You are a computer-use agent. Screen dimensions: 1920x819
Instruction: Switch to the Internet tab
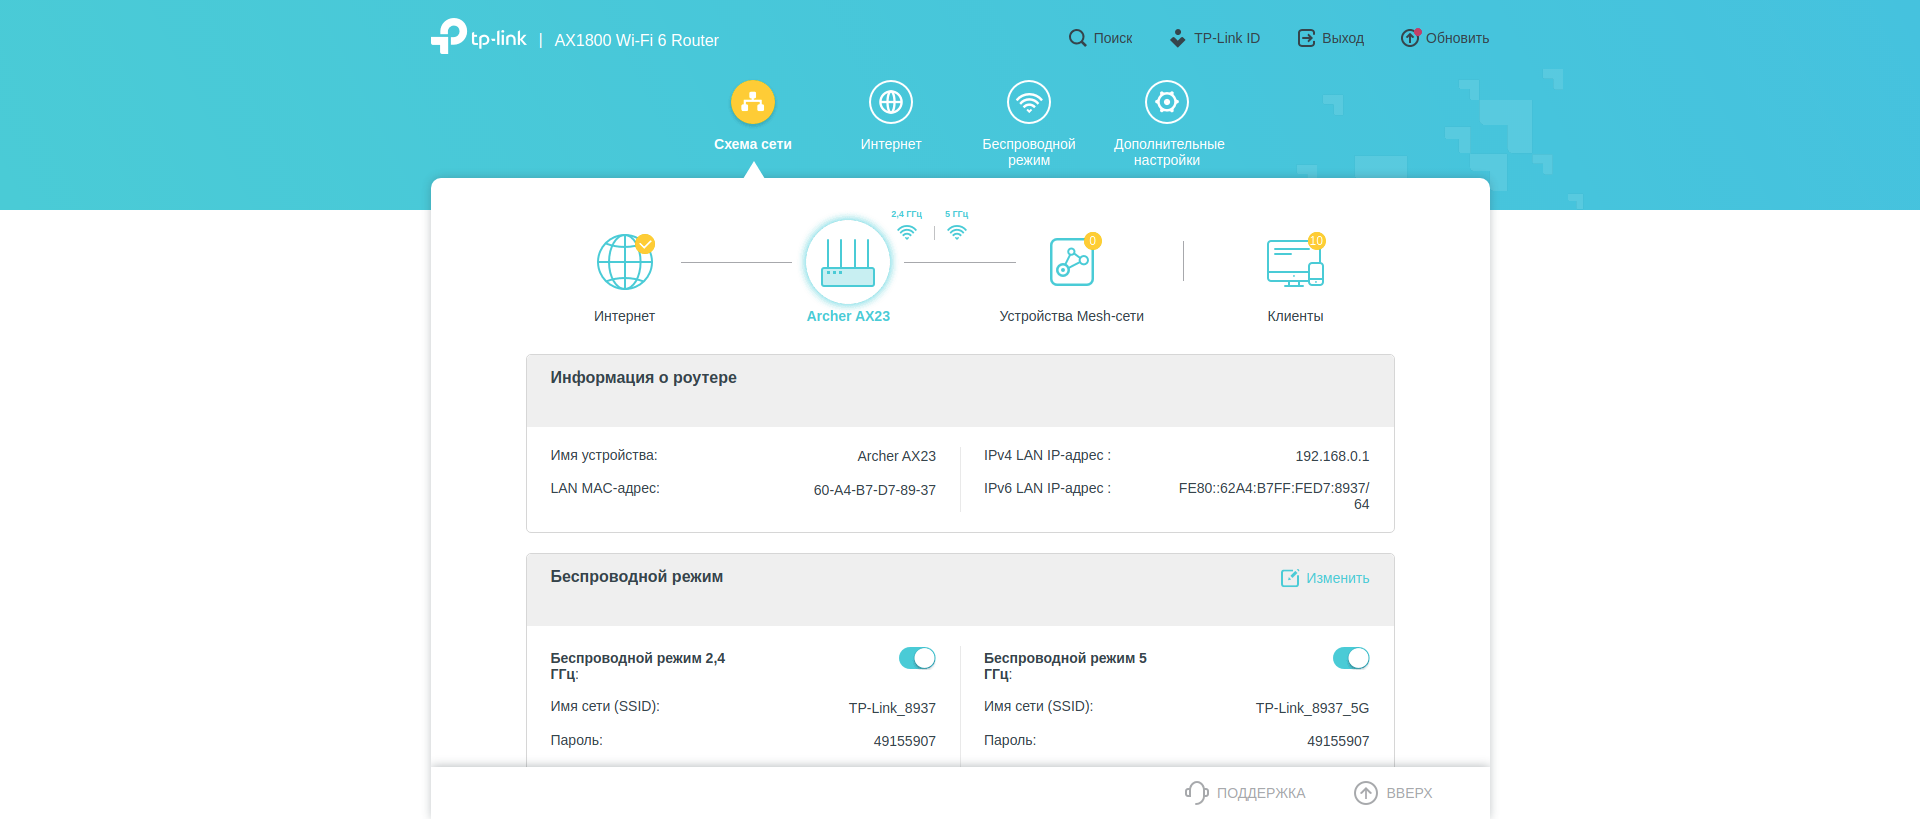890,102
